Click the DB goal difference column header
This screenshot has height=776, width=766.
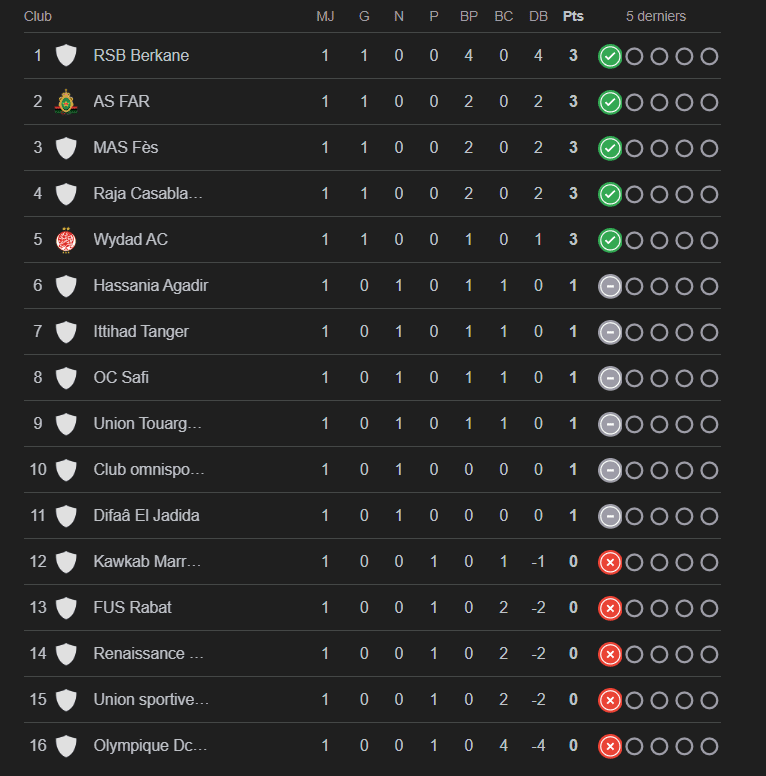coord(538,16)
